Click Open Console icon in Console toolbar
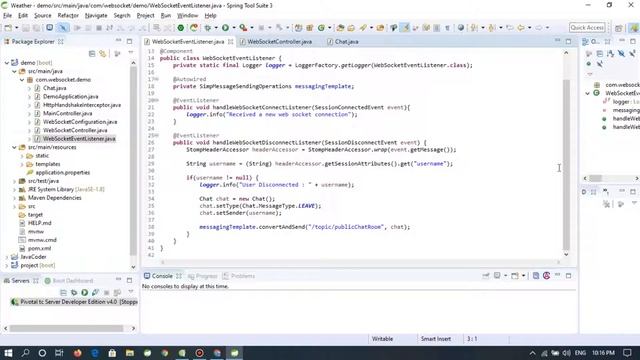The width and height of the screenshot is (640, 360). pos(515,276)
